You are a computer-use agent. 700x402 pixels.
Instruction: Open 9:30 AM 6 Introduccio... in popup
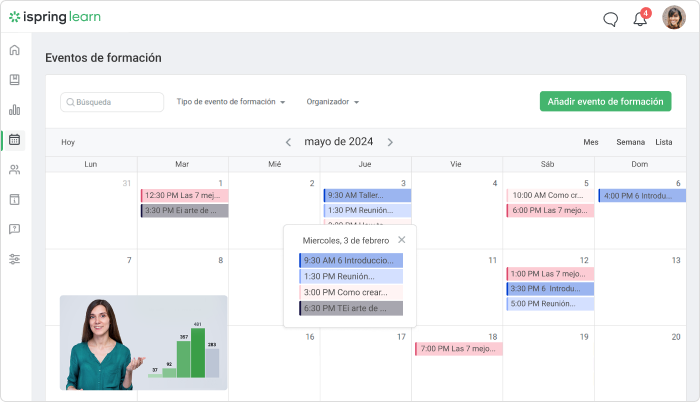pos(351,260)
